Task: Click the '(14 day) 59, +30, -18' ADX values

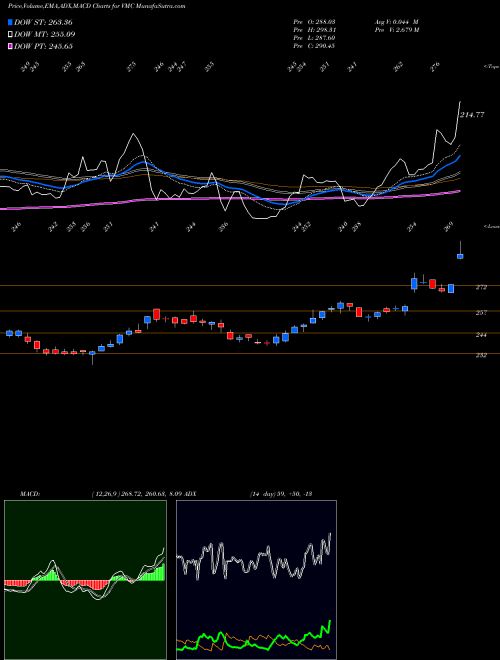Action: click(x=281, y=494)
